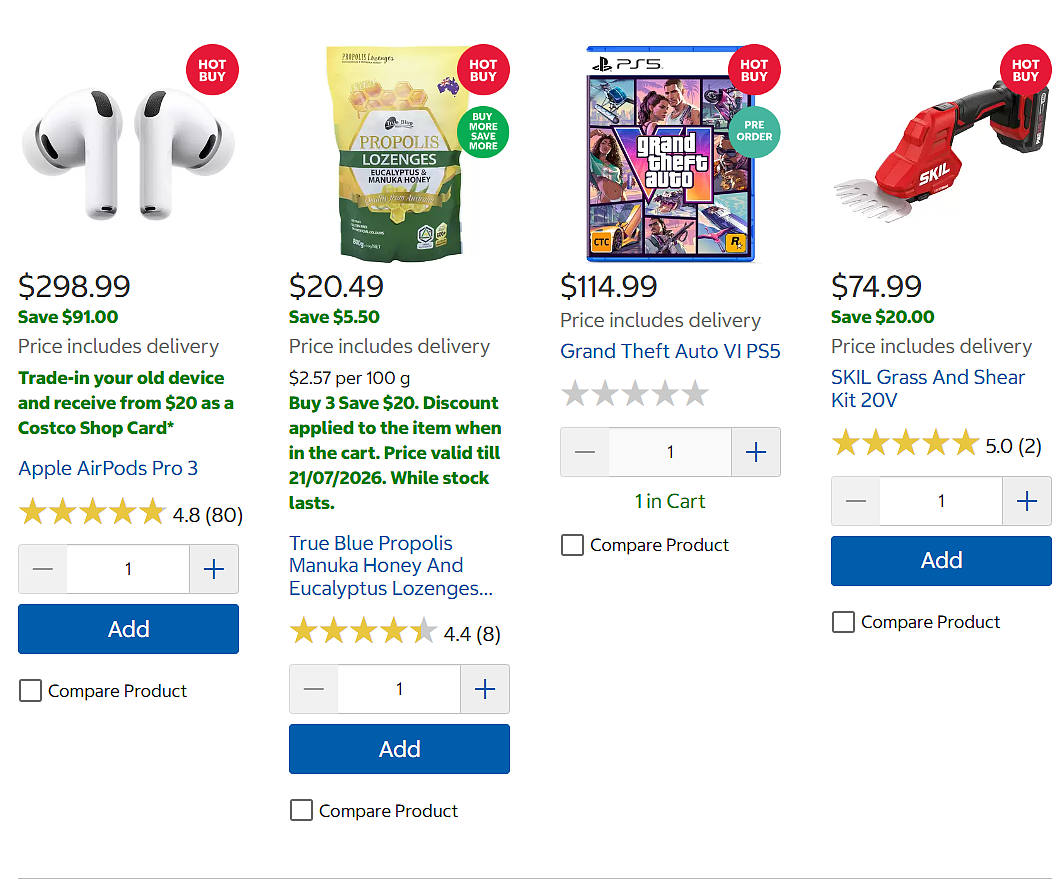This screenshot has width=1059, height=886.
Task: Decrease AirPods Pro 3 quantity with minus
Action: [x=43, y=569]
